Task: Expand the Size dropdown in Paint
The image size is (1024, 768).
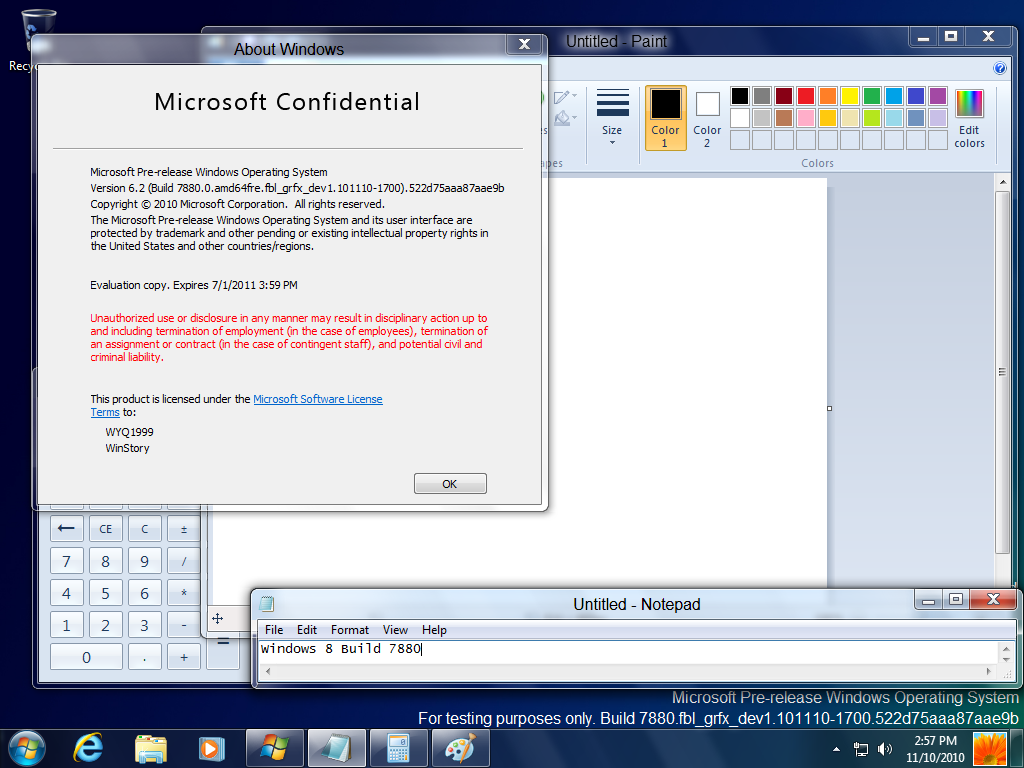Action: click(x=612, y=118)
